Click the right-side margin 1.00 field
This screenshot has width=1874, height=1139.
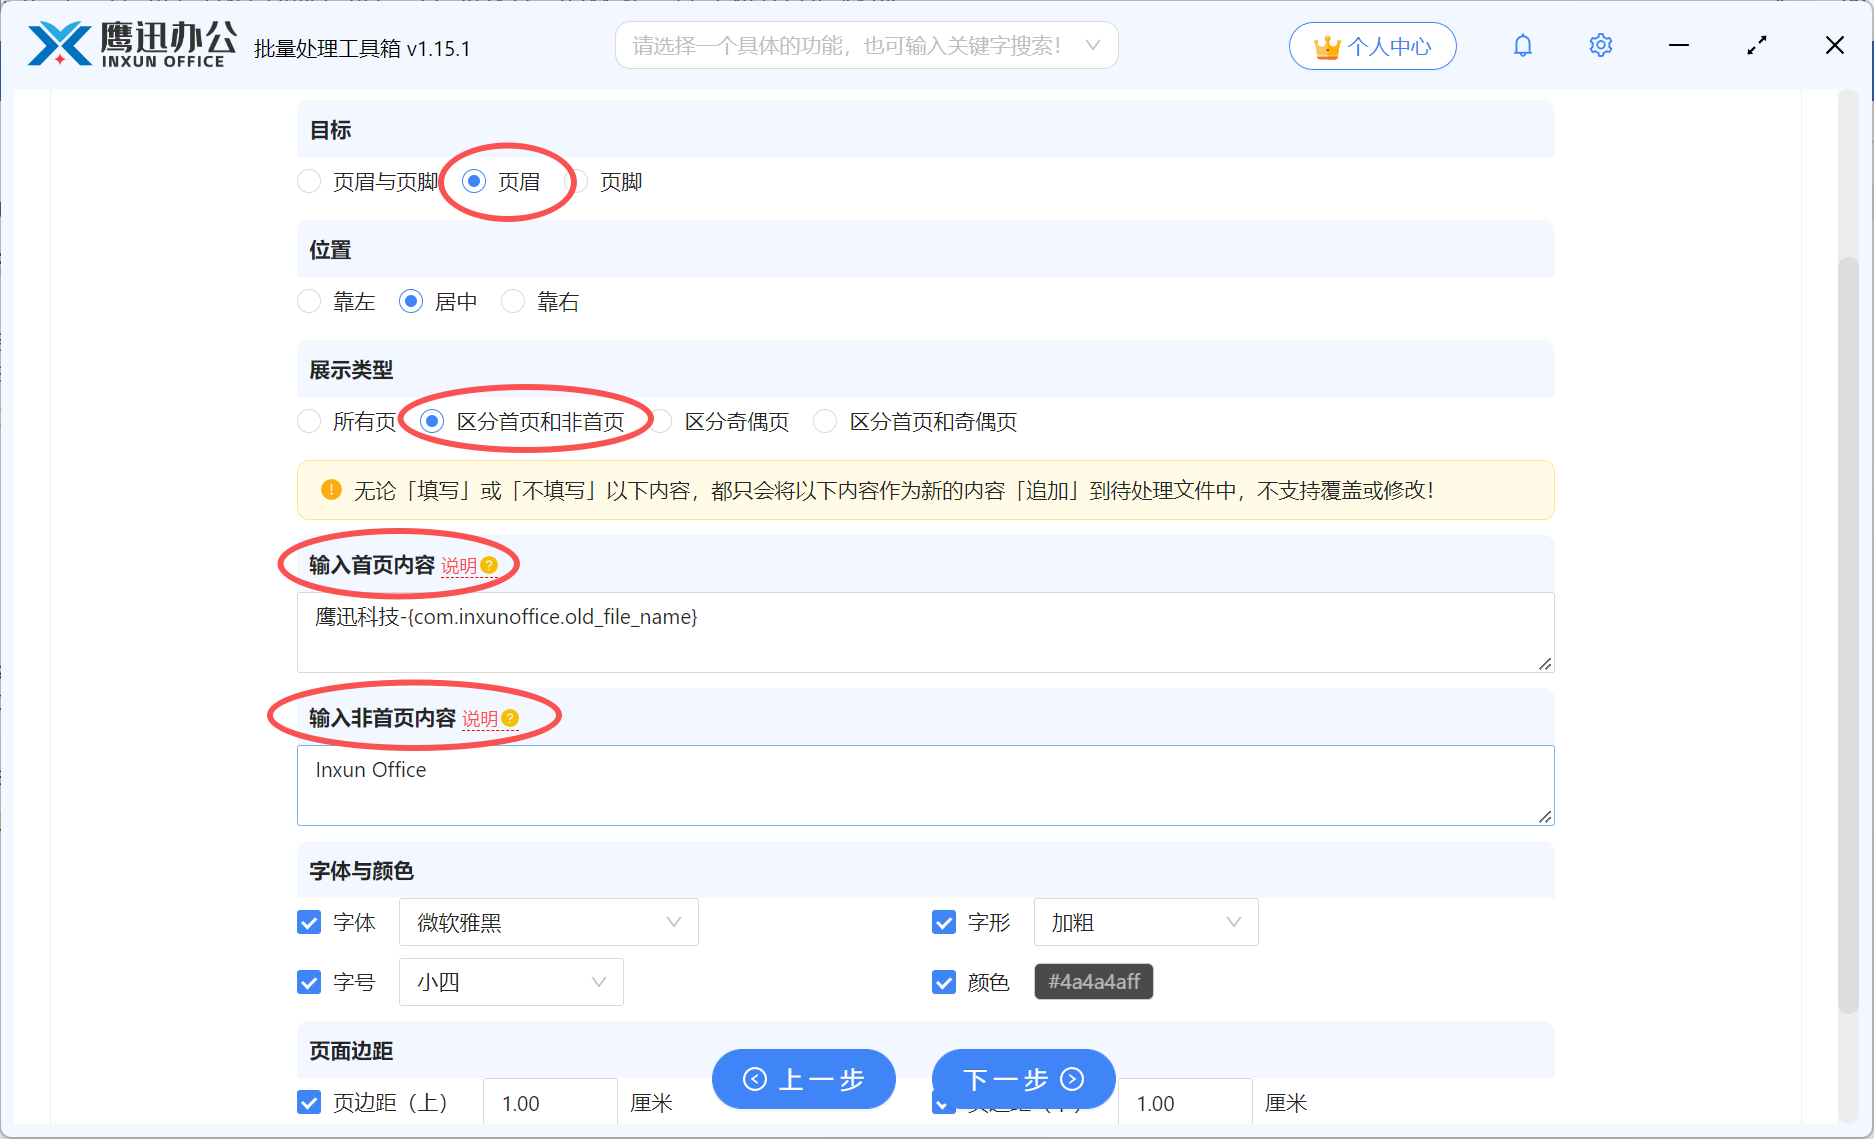[x=1185, y=1102]
